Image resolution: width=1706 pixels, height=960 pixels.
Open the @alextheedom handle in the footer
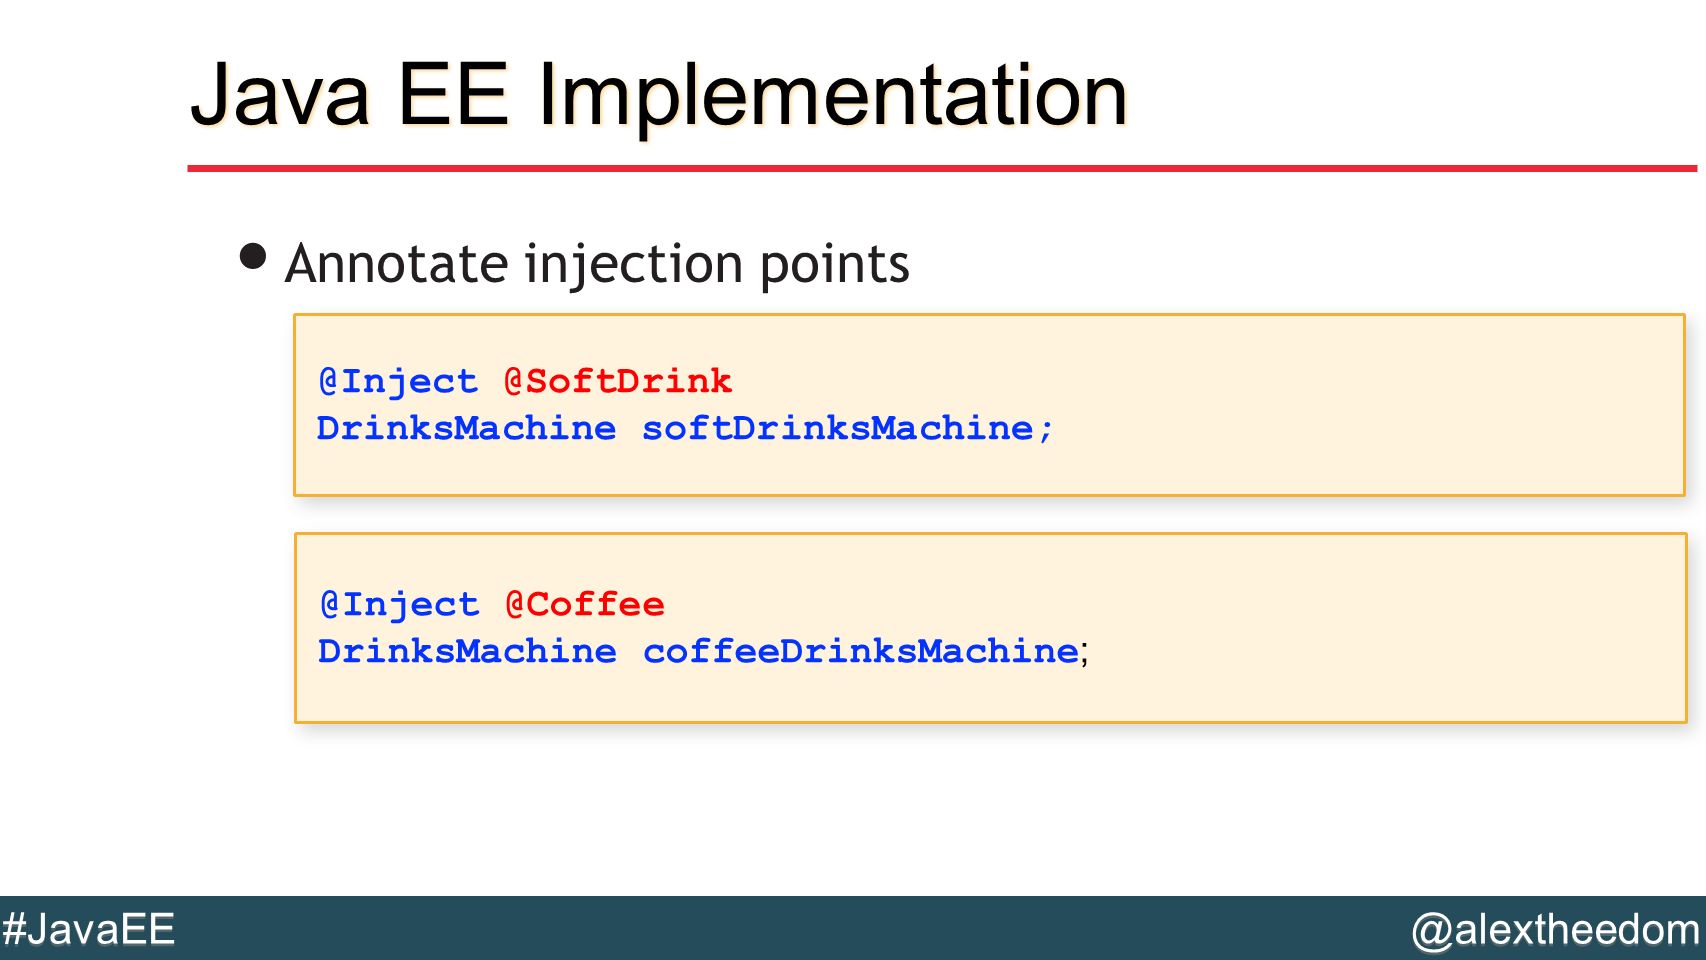(1555, 929)
